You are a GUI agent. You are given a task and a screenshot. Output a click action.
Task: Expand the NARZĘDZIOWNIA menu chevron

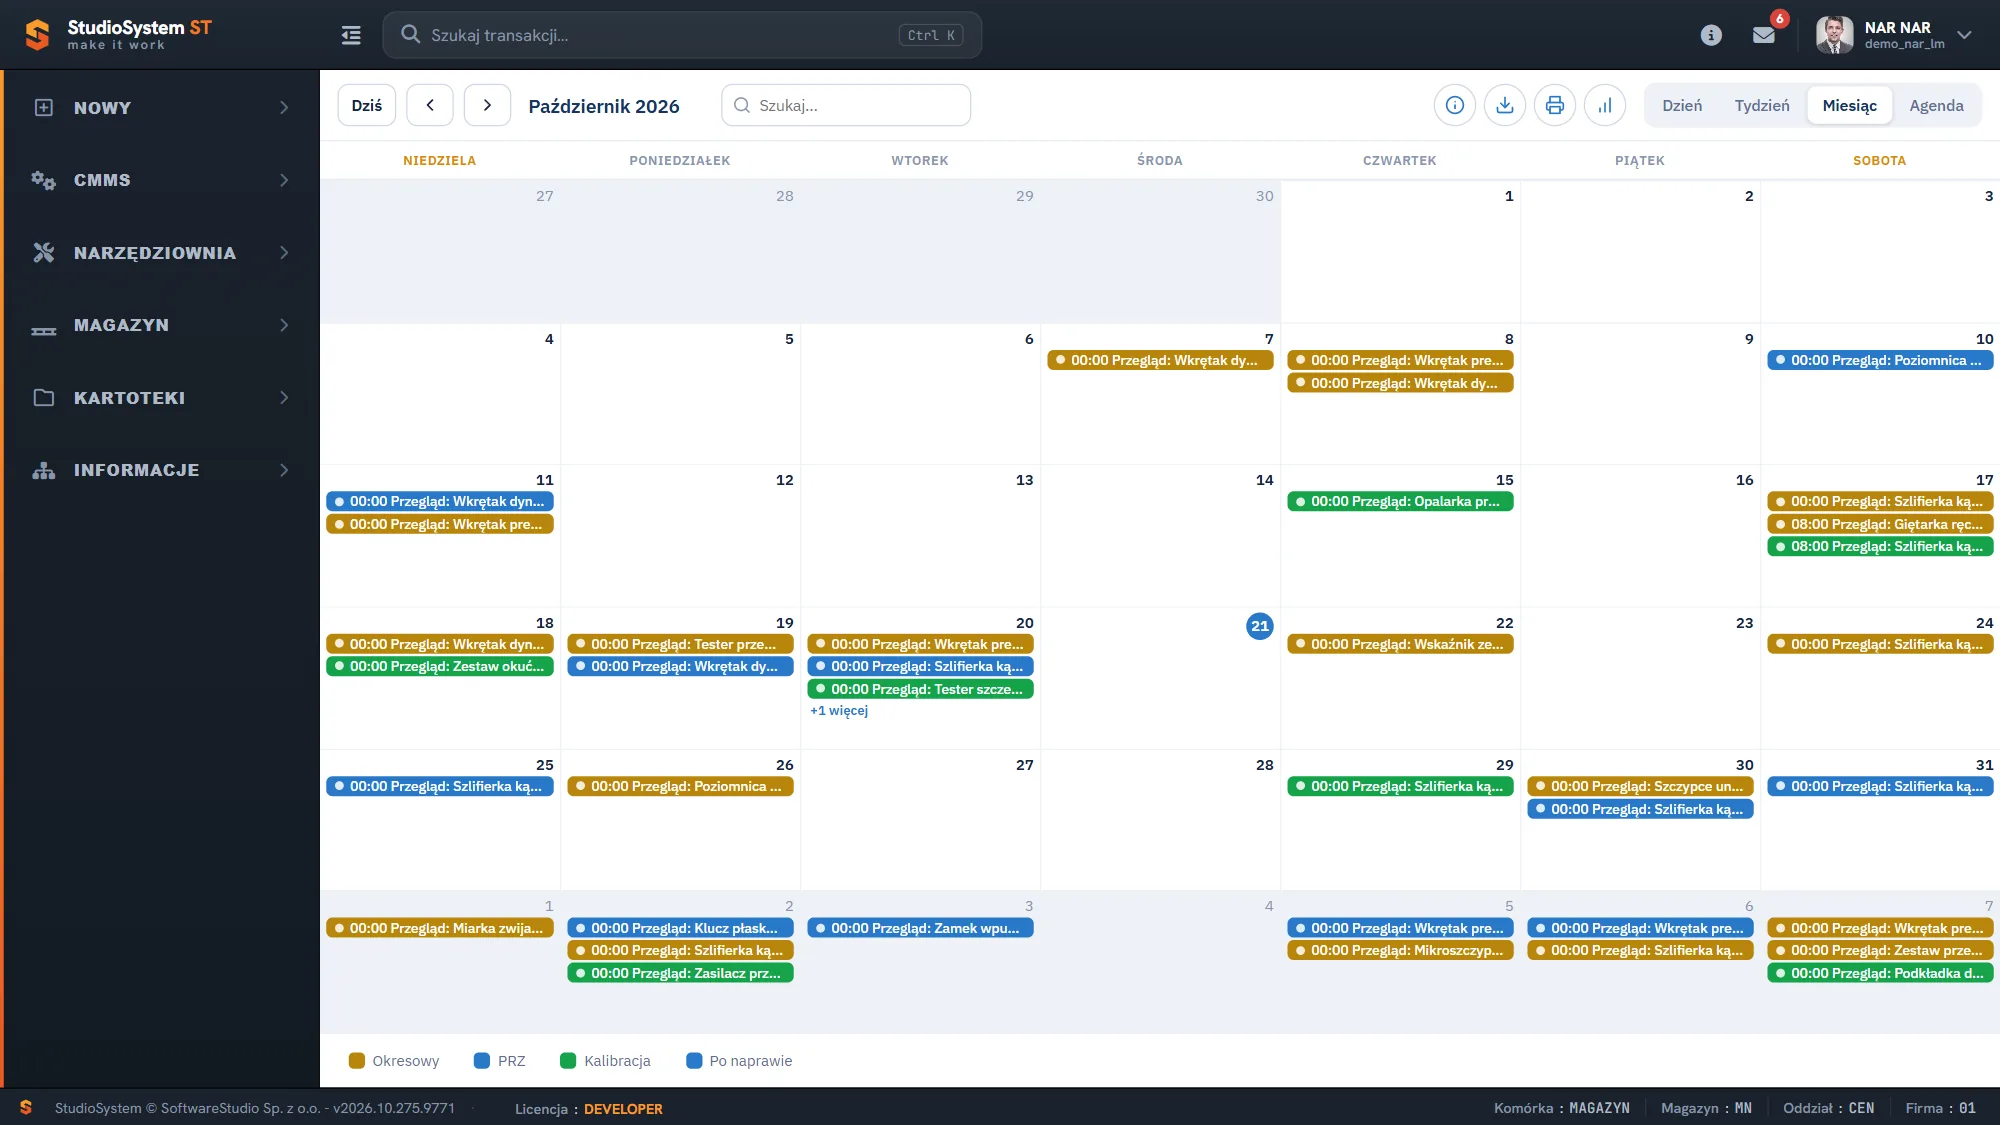pyautogui.click(x=284, y=253)
